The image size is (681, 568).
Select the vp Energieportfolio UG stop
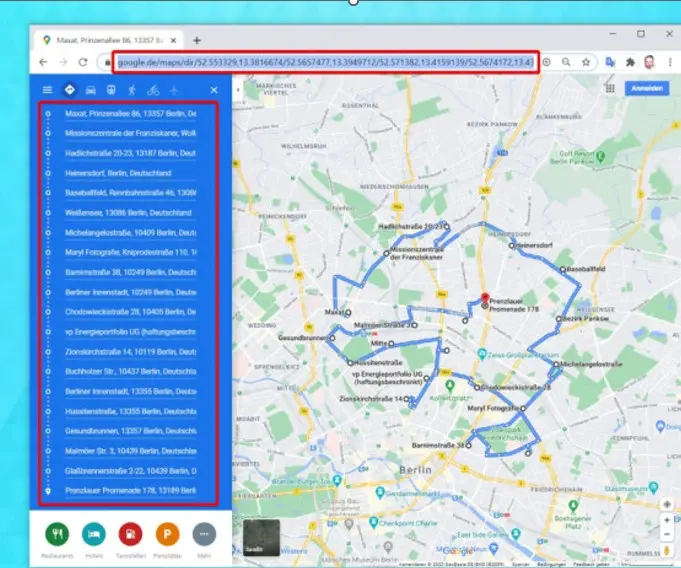[130, 332]
